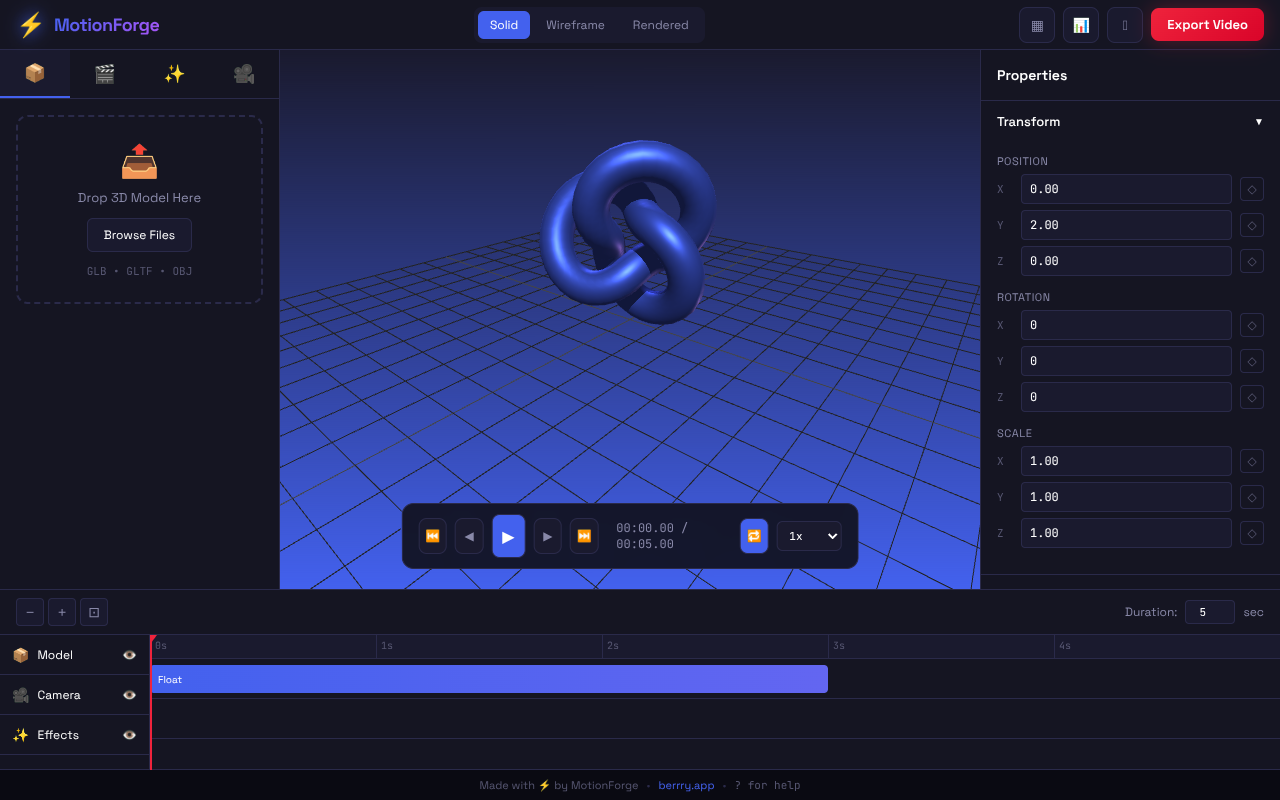Add keyframe for Rotation X
1280x800 pixels.
click(x=1252, y=325)
